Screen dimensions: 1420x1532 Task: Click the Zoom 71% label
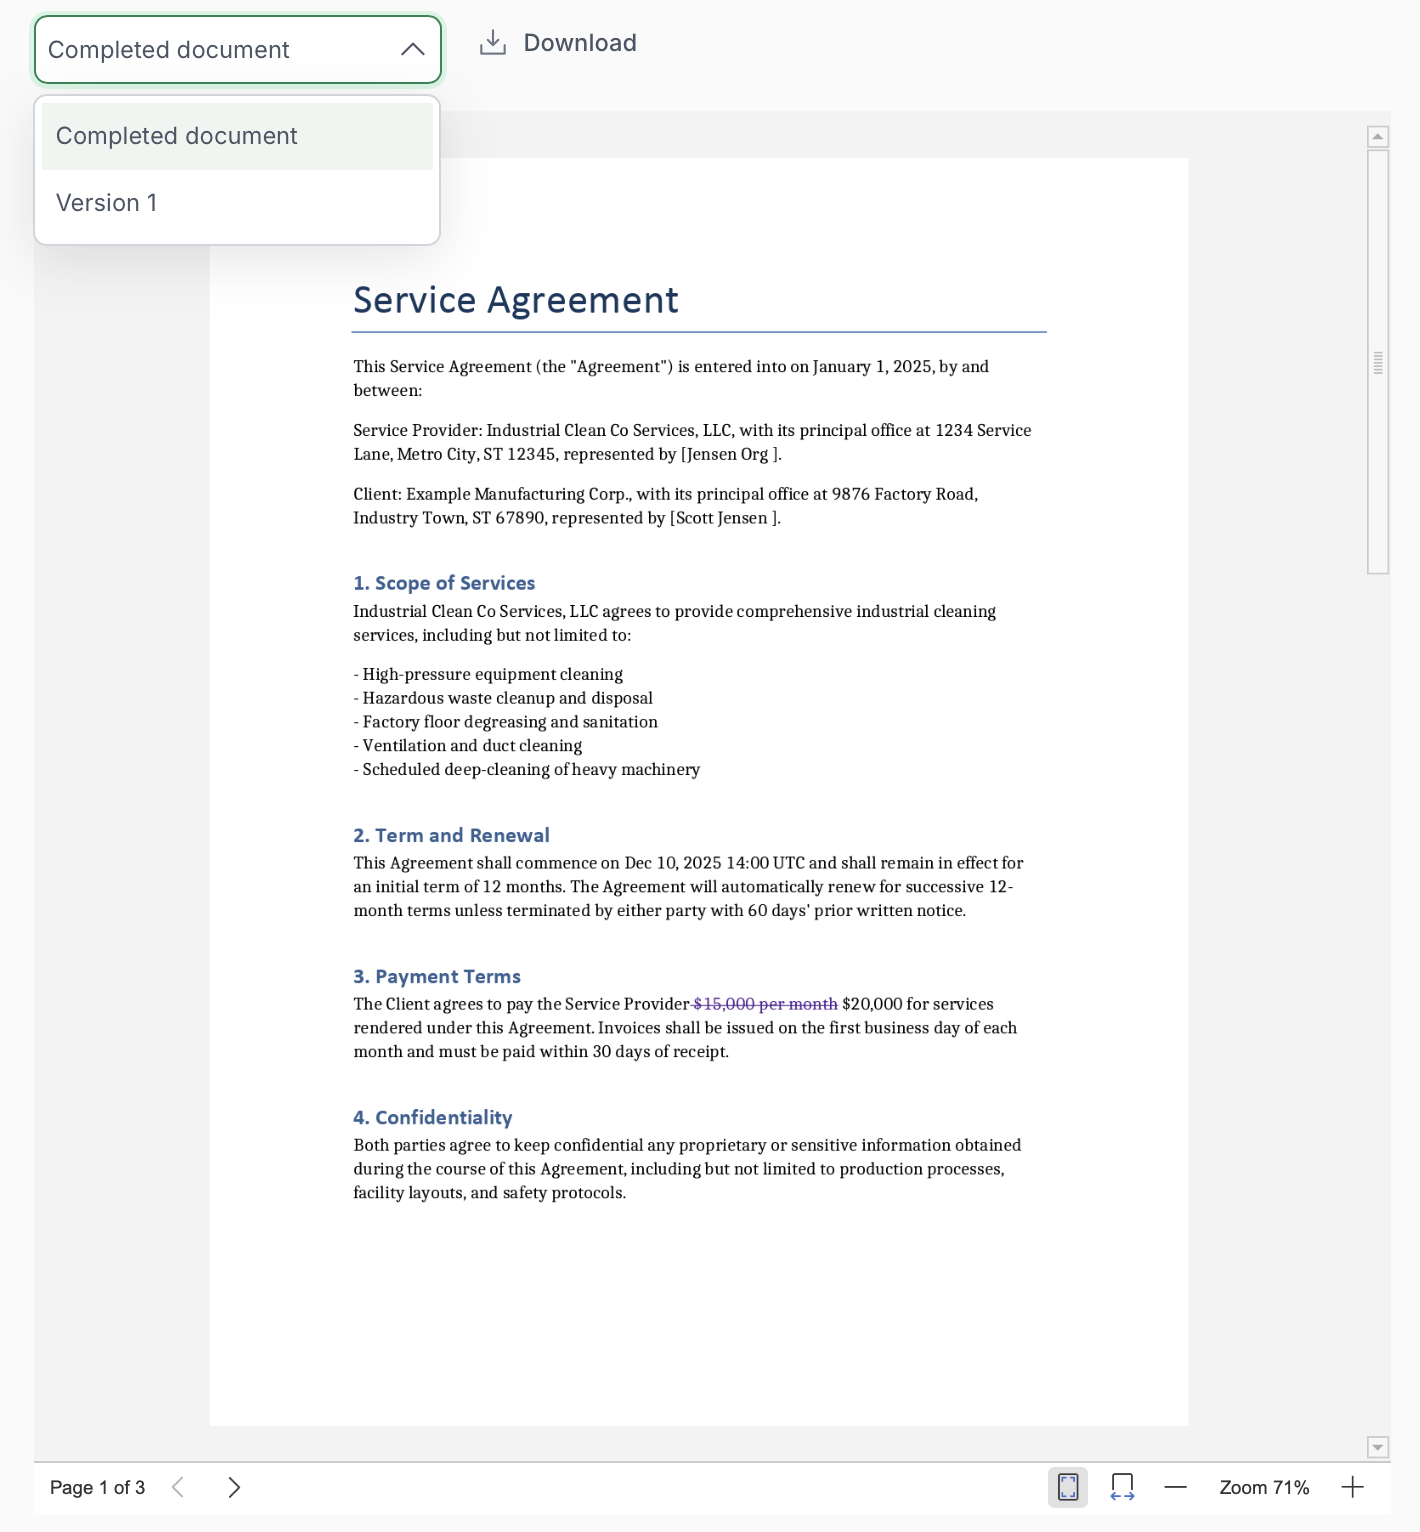pyautogui.click(x=1264, y=1487)
